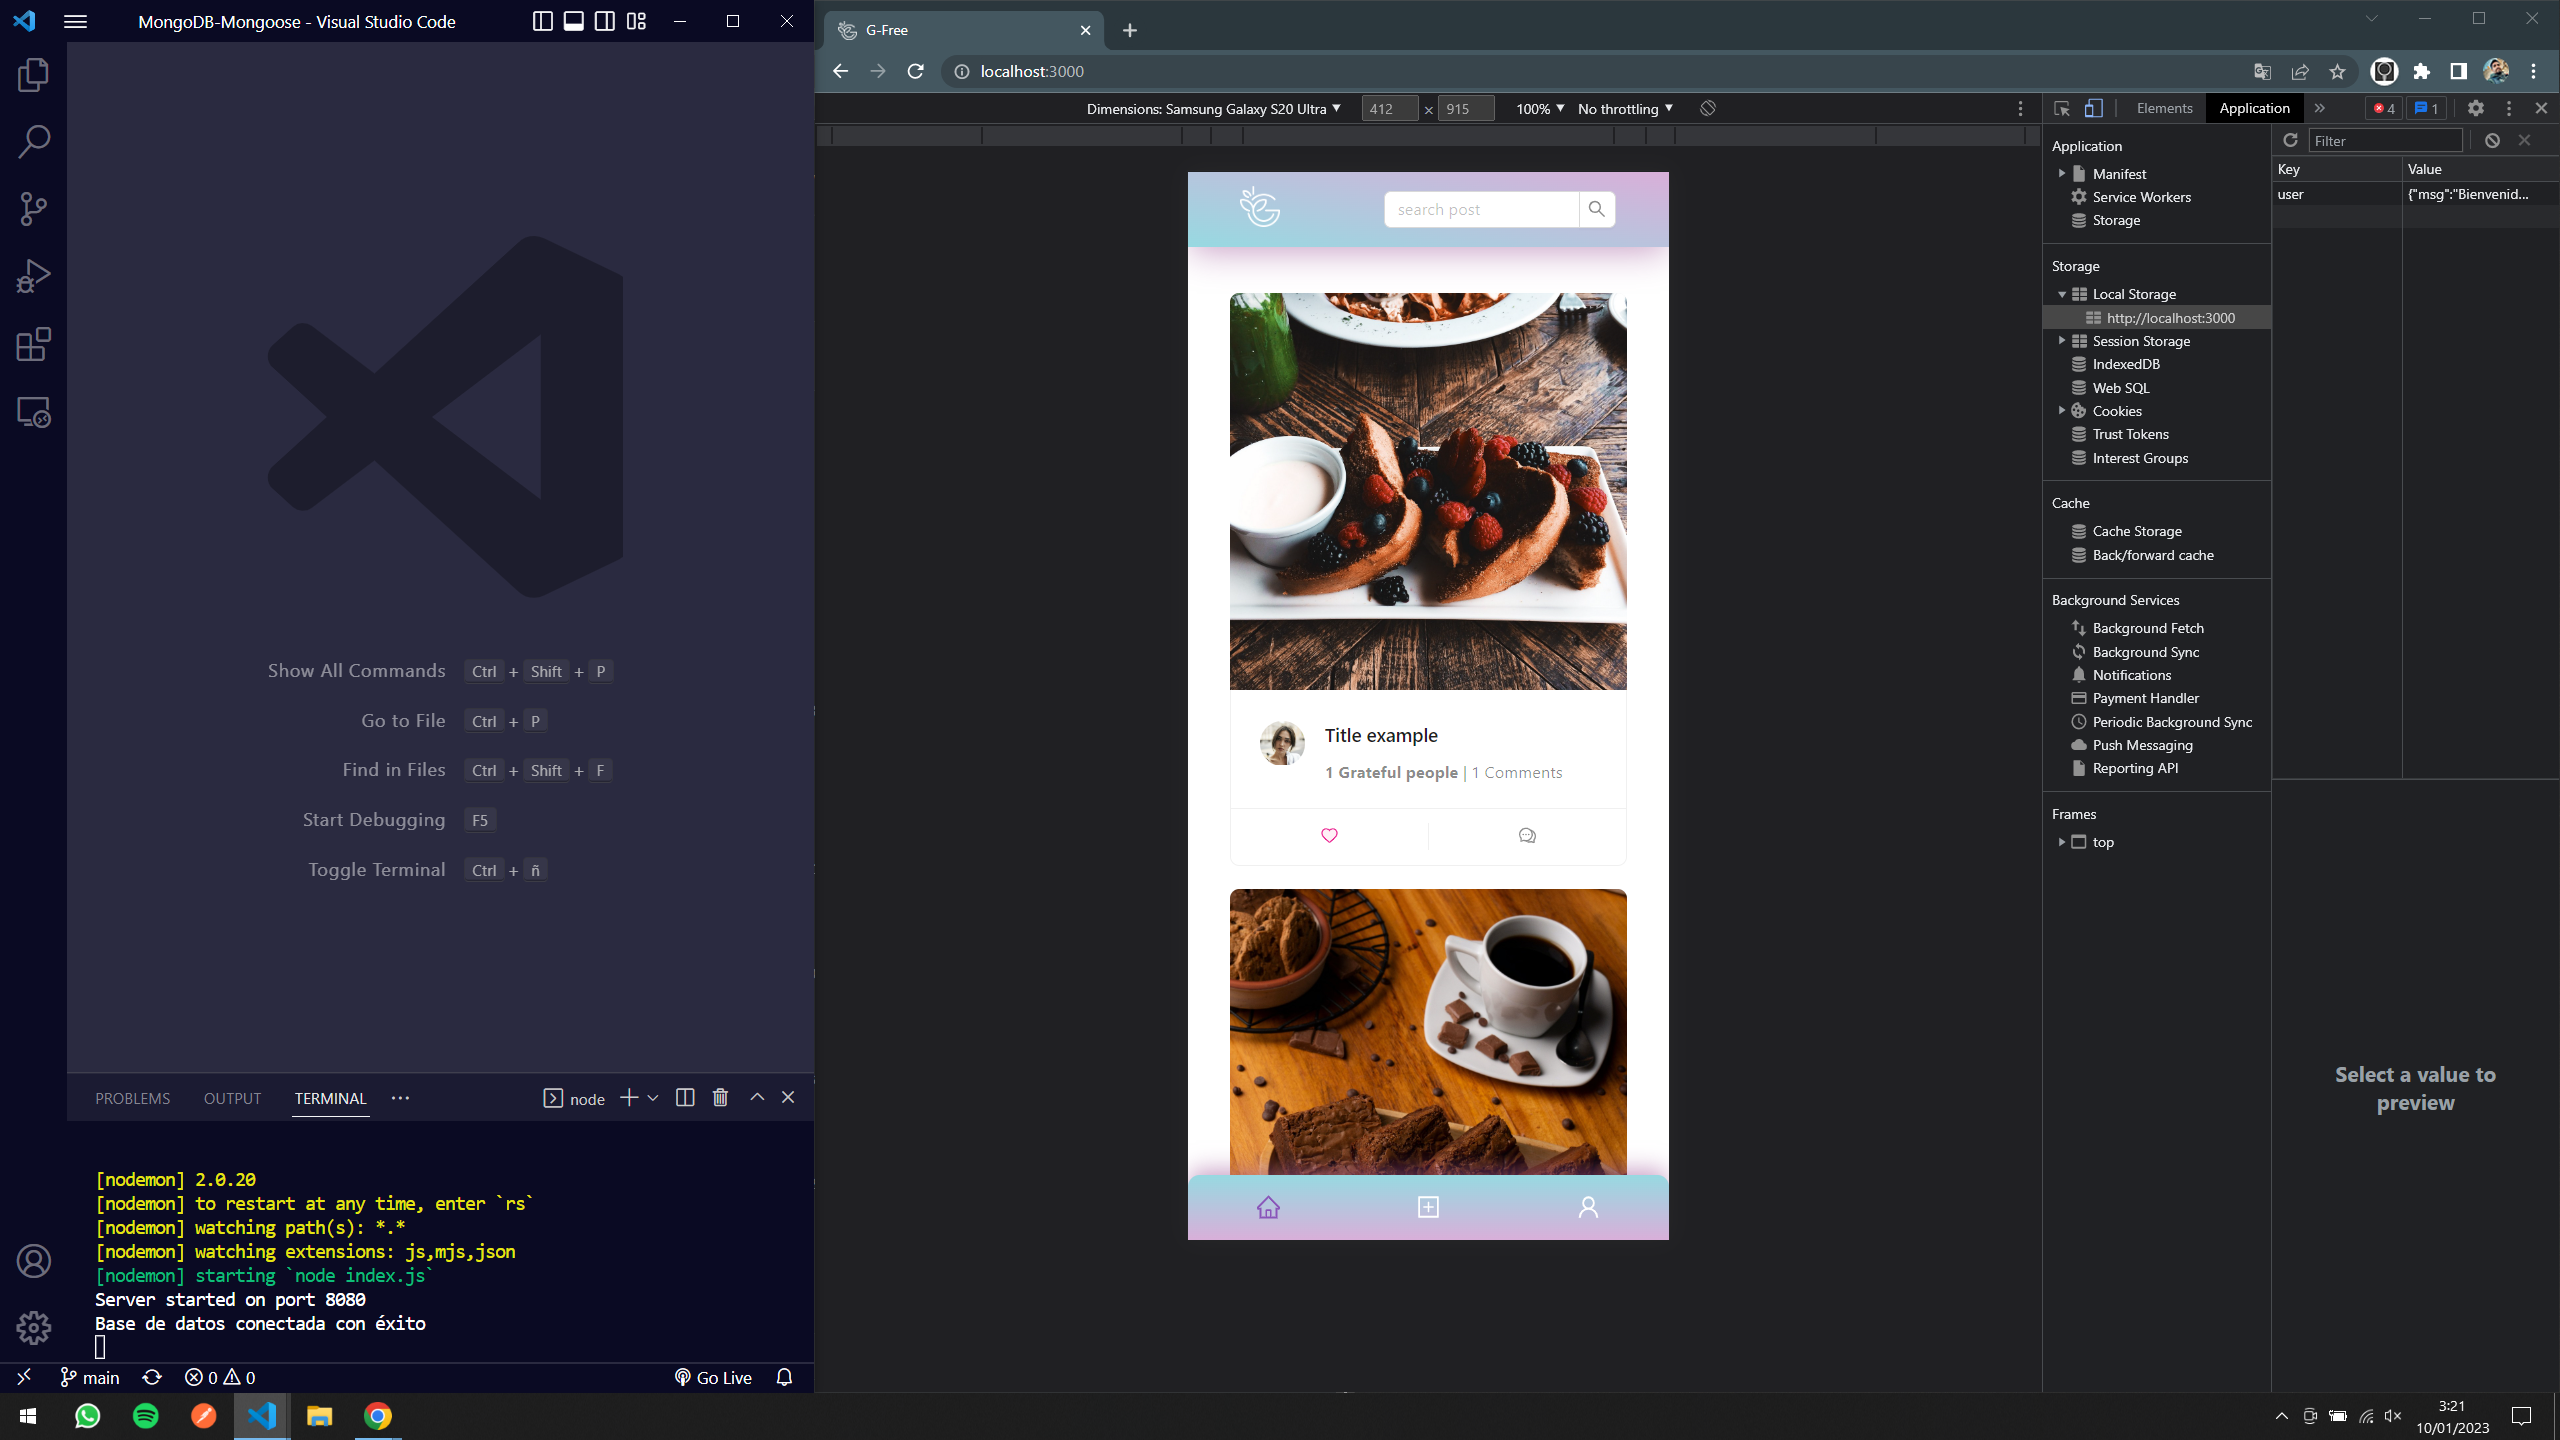Viewport: 2560px width, 1440px height.
Task: Maximize the terminal panel size
Action: click(x=757, y=1097)
